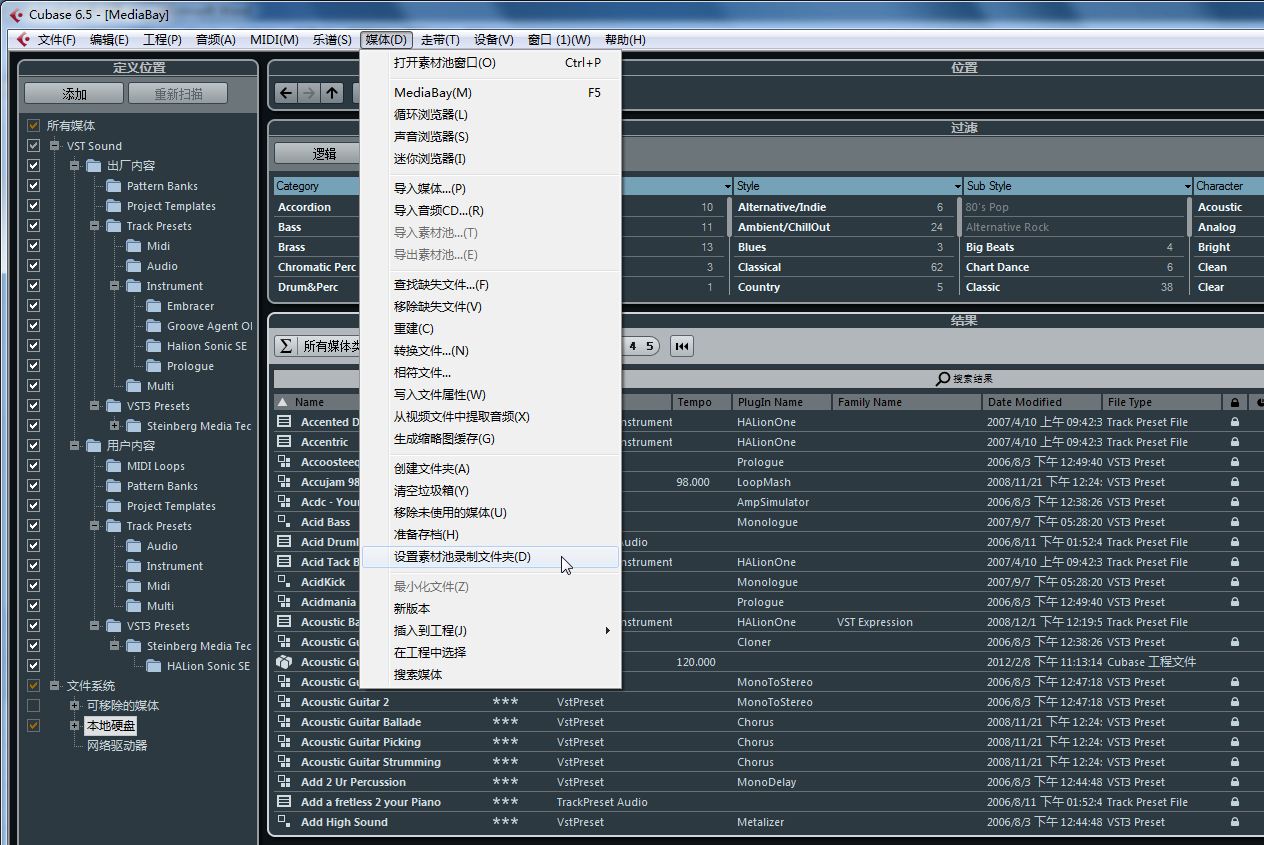Click the lock icon in the AmpSimulator row
The height and width of the screenshot is (845, 1264).
1235,502
